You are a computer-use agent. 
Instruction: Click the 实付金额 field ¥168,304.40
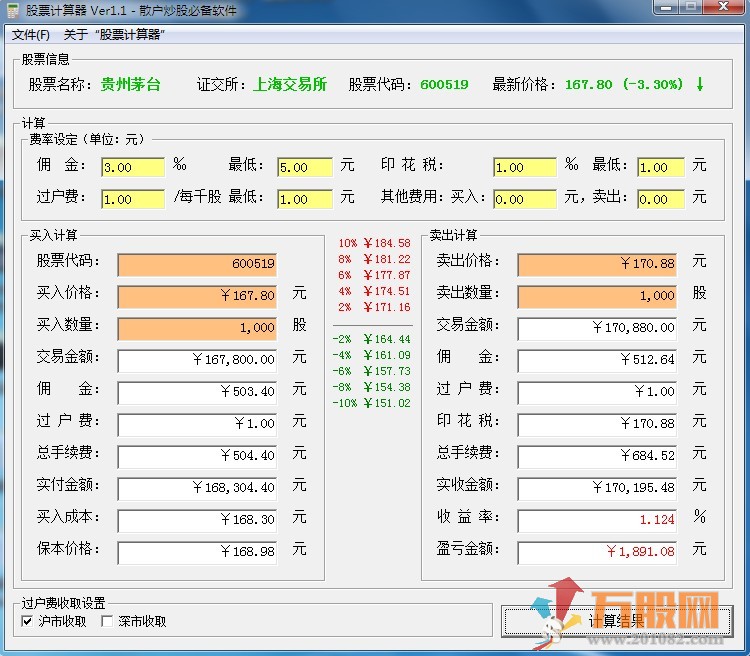[x=197, y=488]
